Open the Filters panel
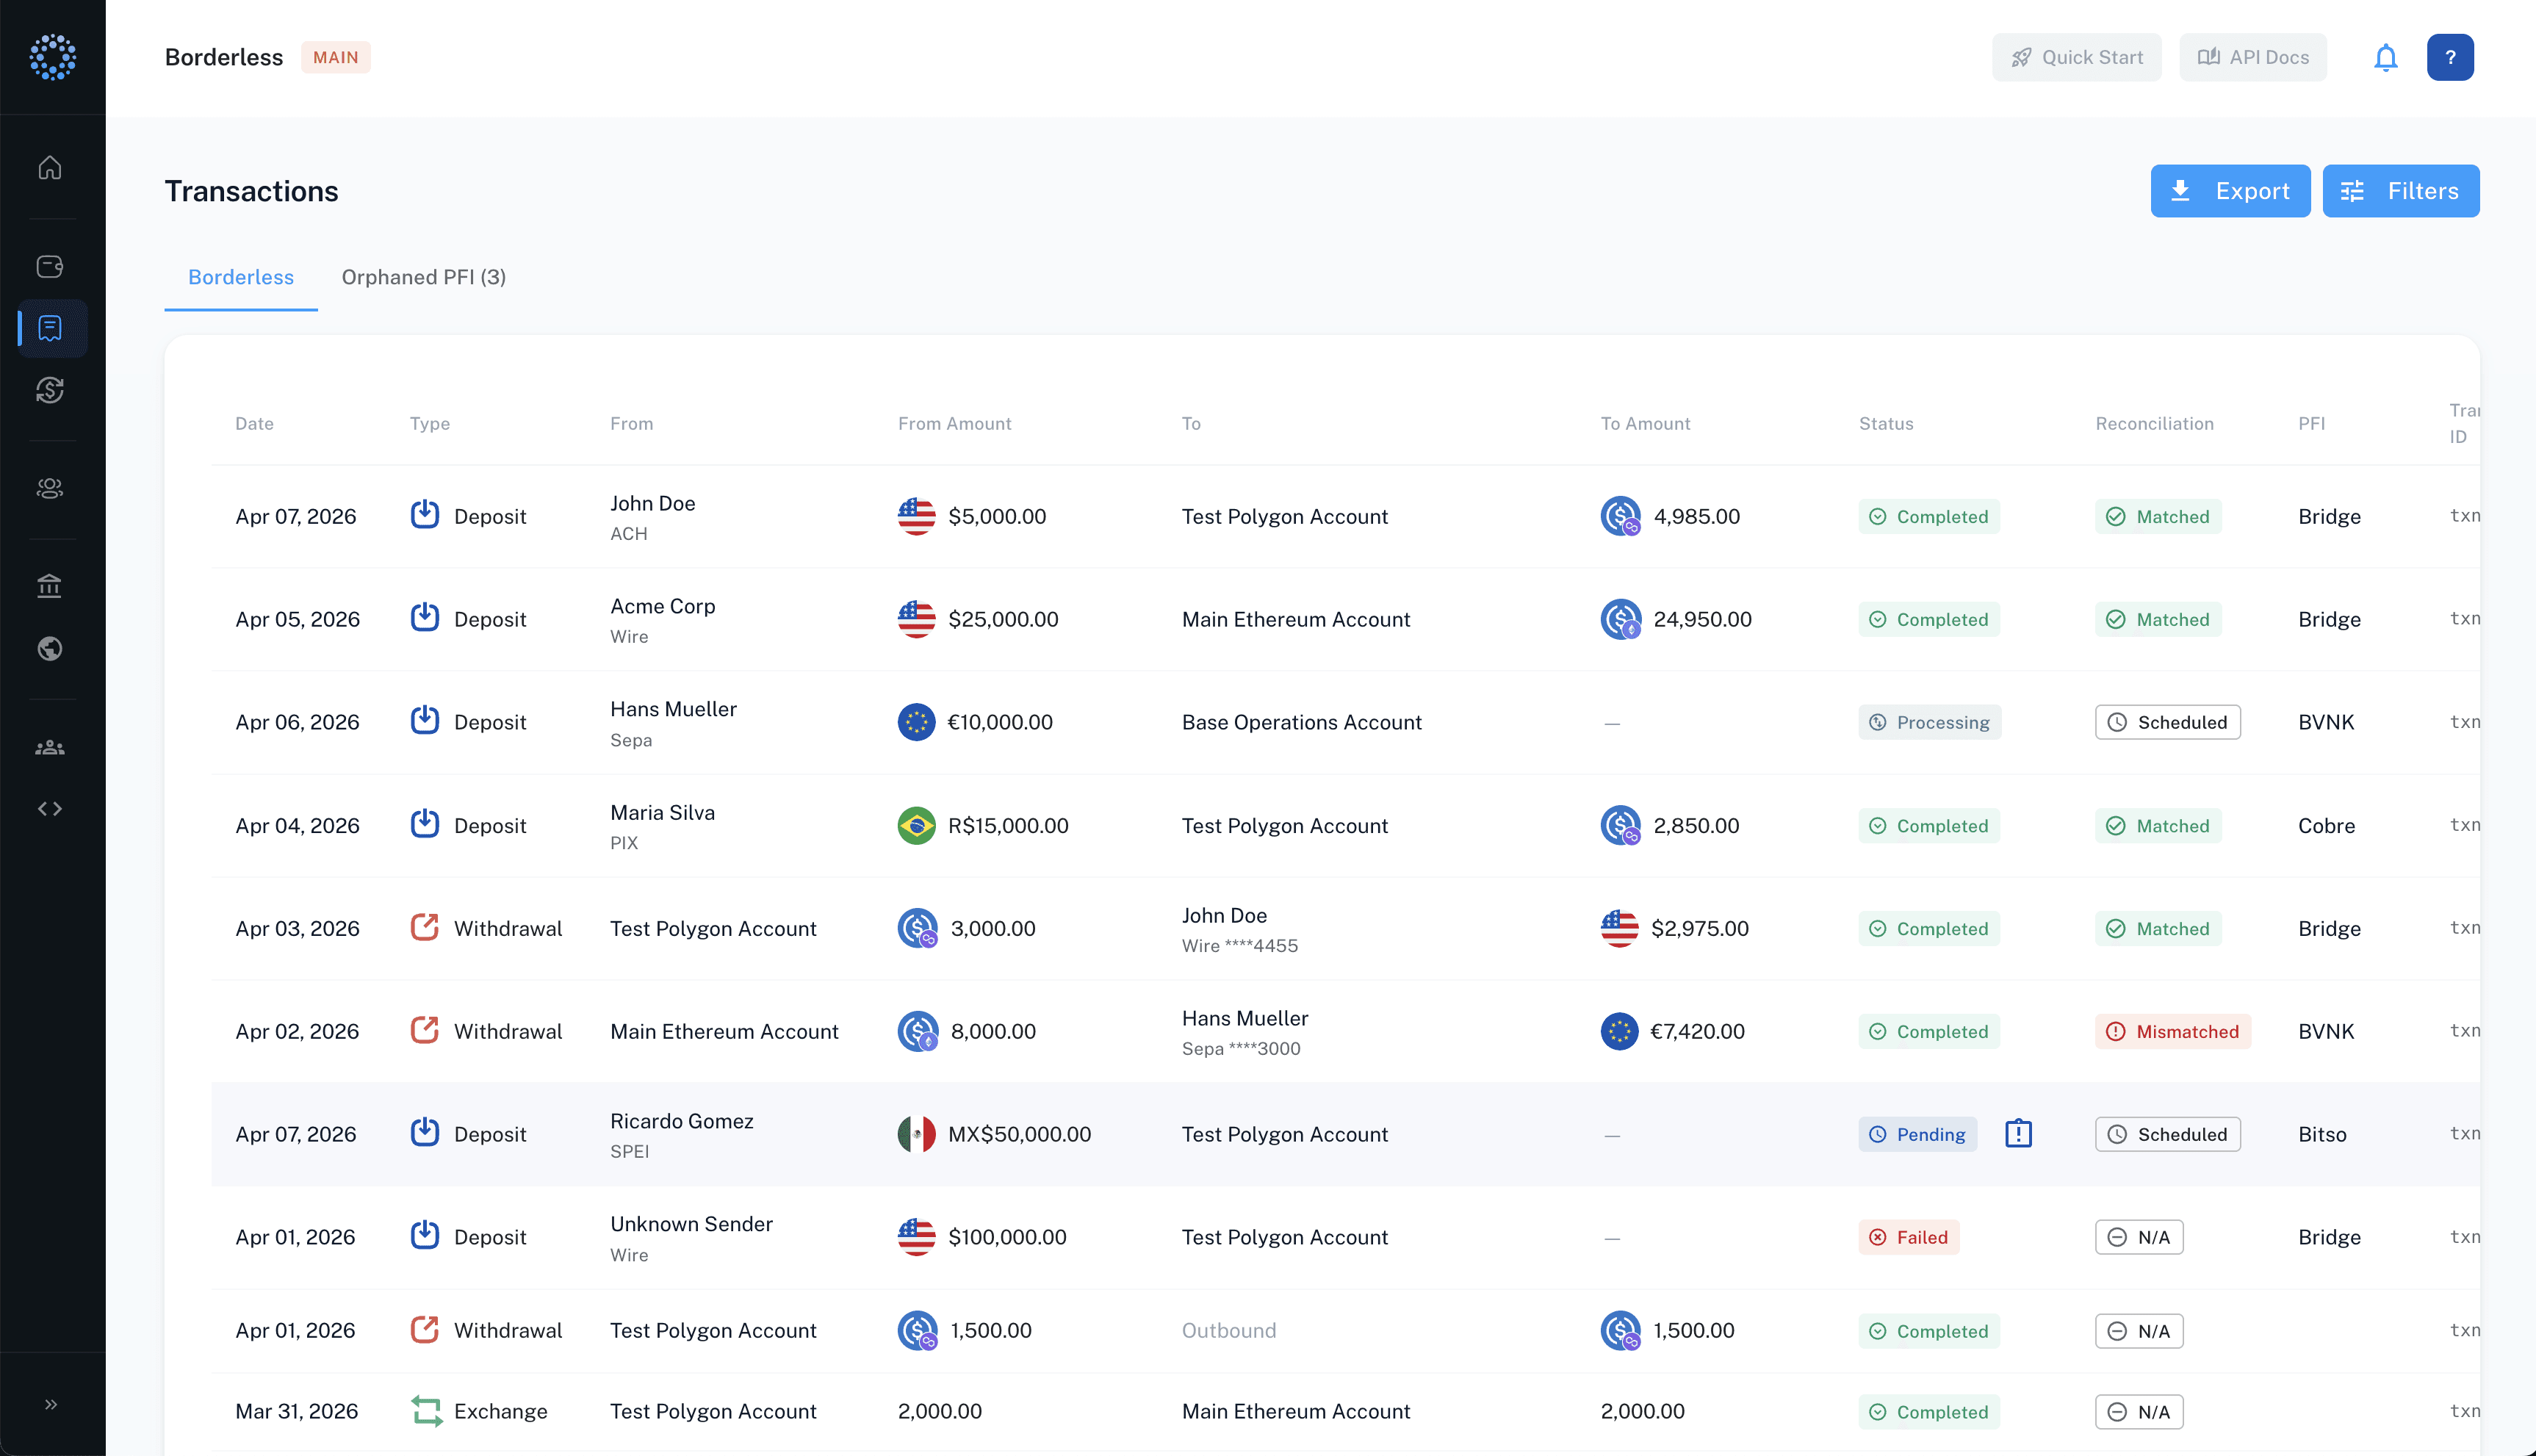Screen dimensions: 2536x1456 (x=2400, y=191)
